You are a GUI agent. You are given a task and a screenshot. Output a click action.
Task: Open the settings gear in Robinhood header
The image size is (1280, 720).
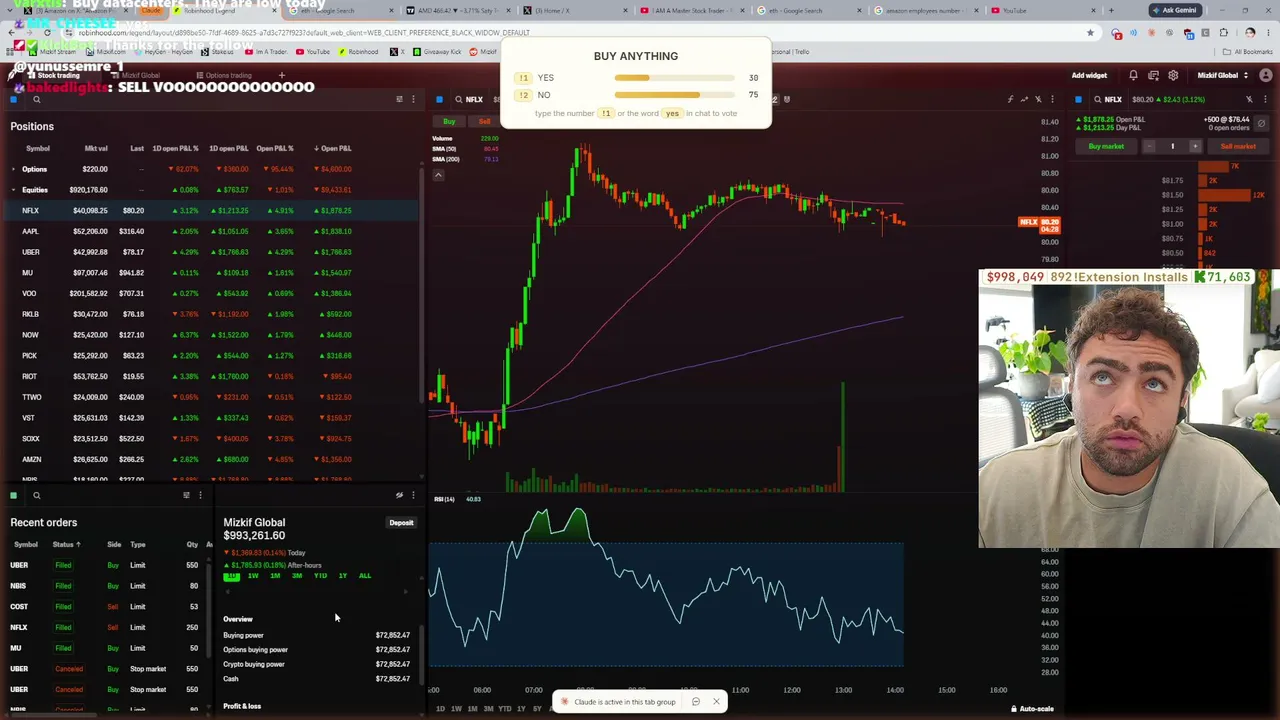coord(1173,75)
